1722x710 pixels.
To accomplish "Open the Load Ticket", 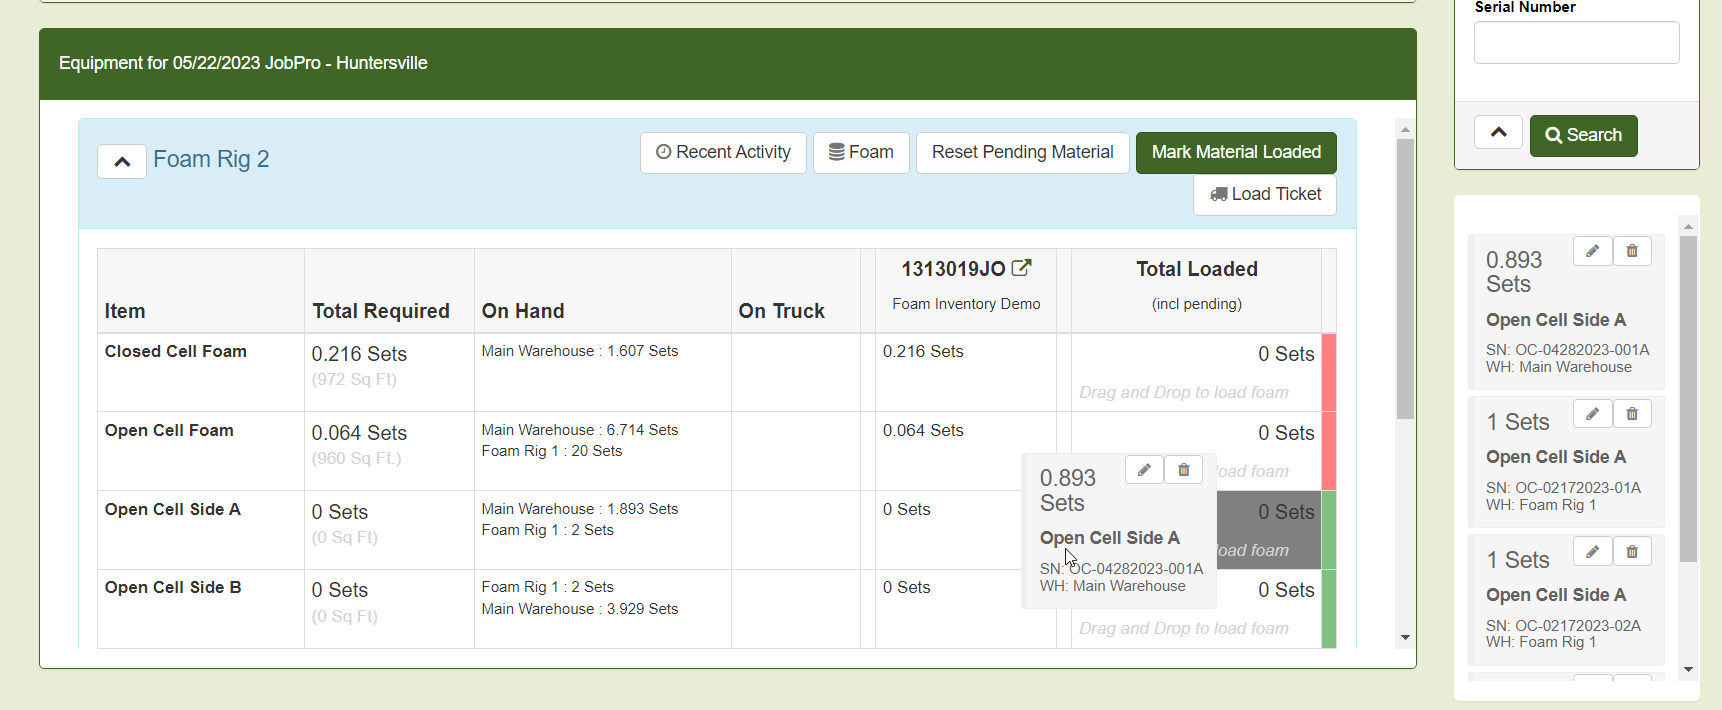I will point(1265,195).
